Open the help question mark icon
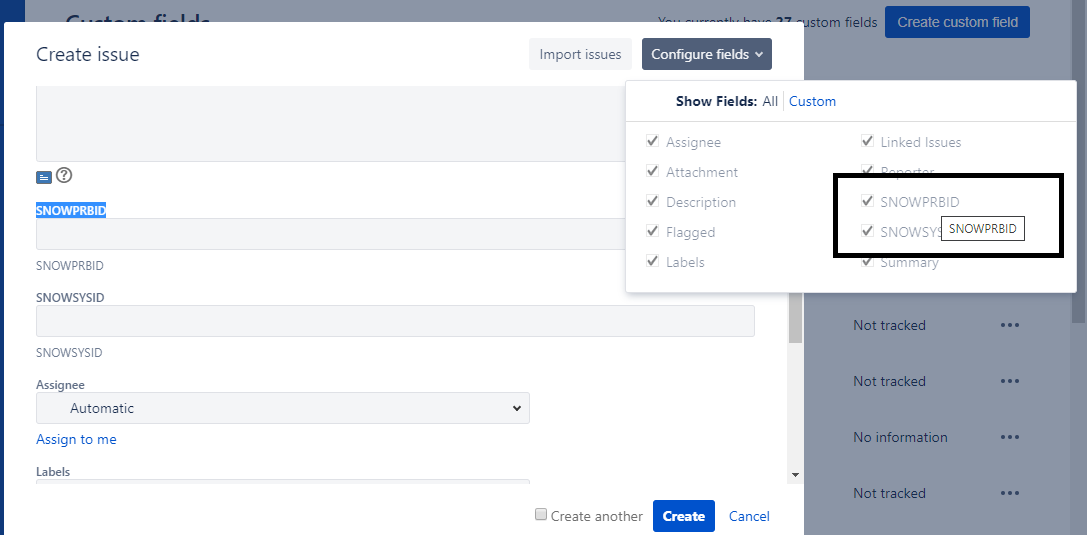Viewport: 1087px width, 535px height. (64, 176)
